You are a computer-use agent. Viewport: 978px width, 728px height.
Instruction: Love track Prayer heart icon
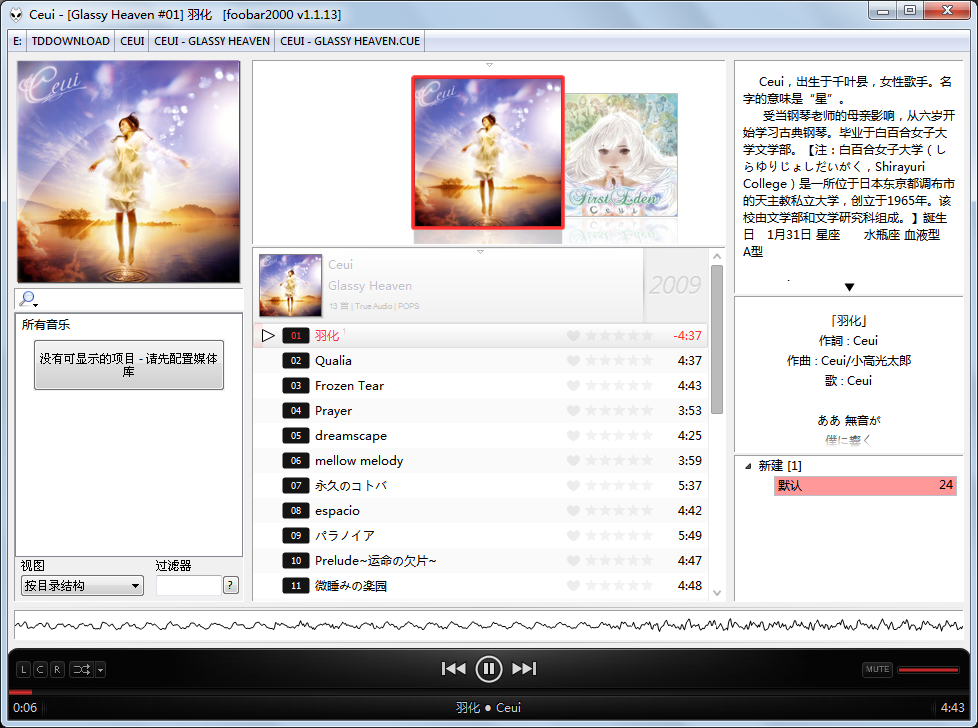point(573,410)
